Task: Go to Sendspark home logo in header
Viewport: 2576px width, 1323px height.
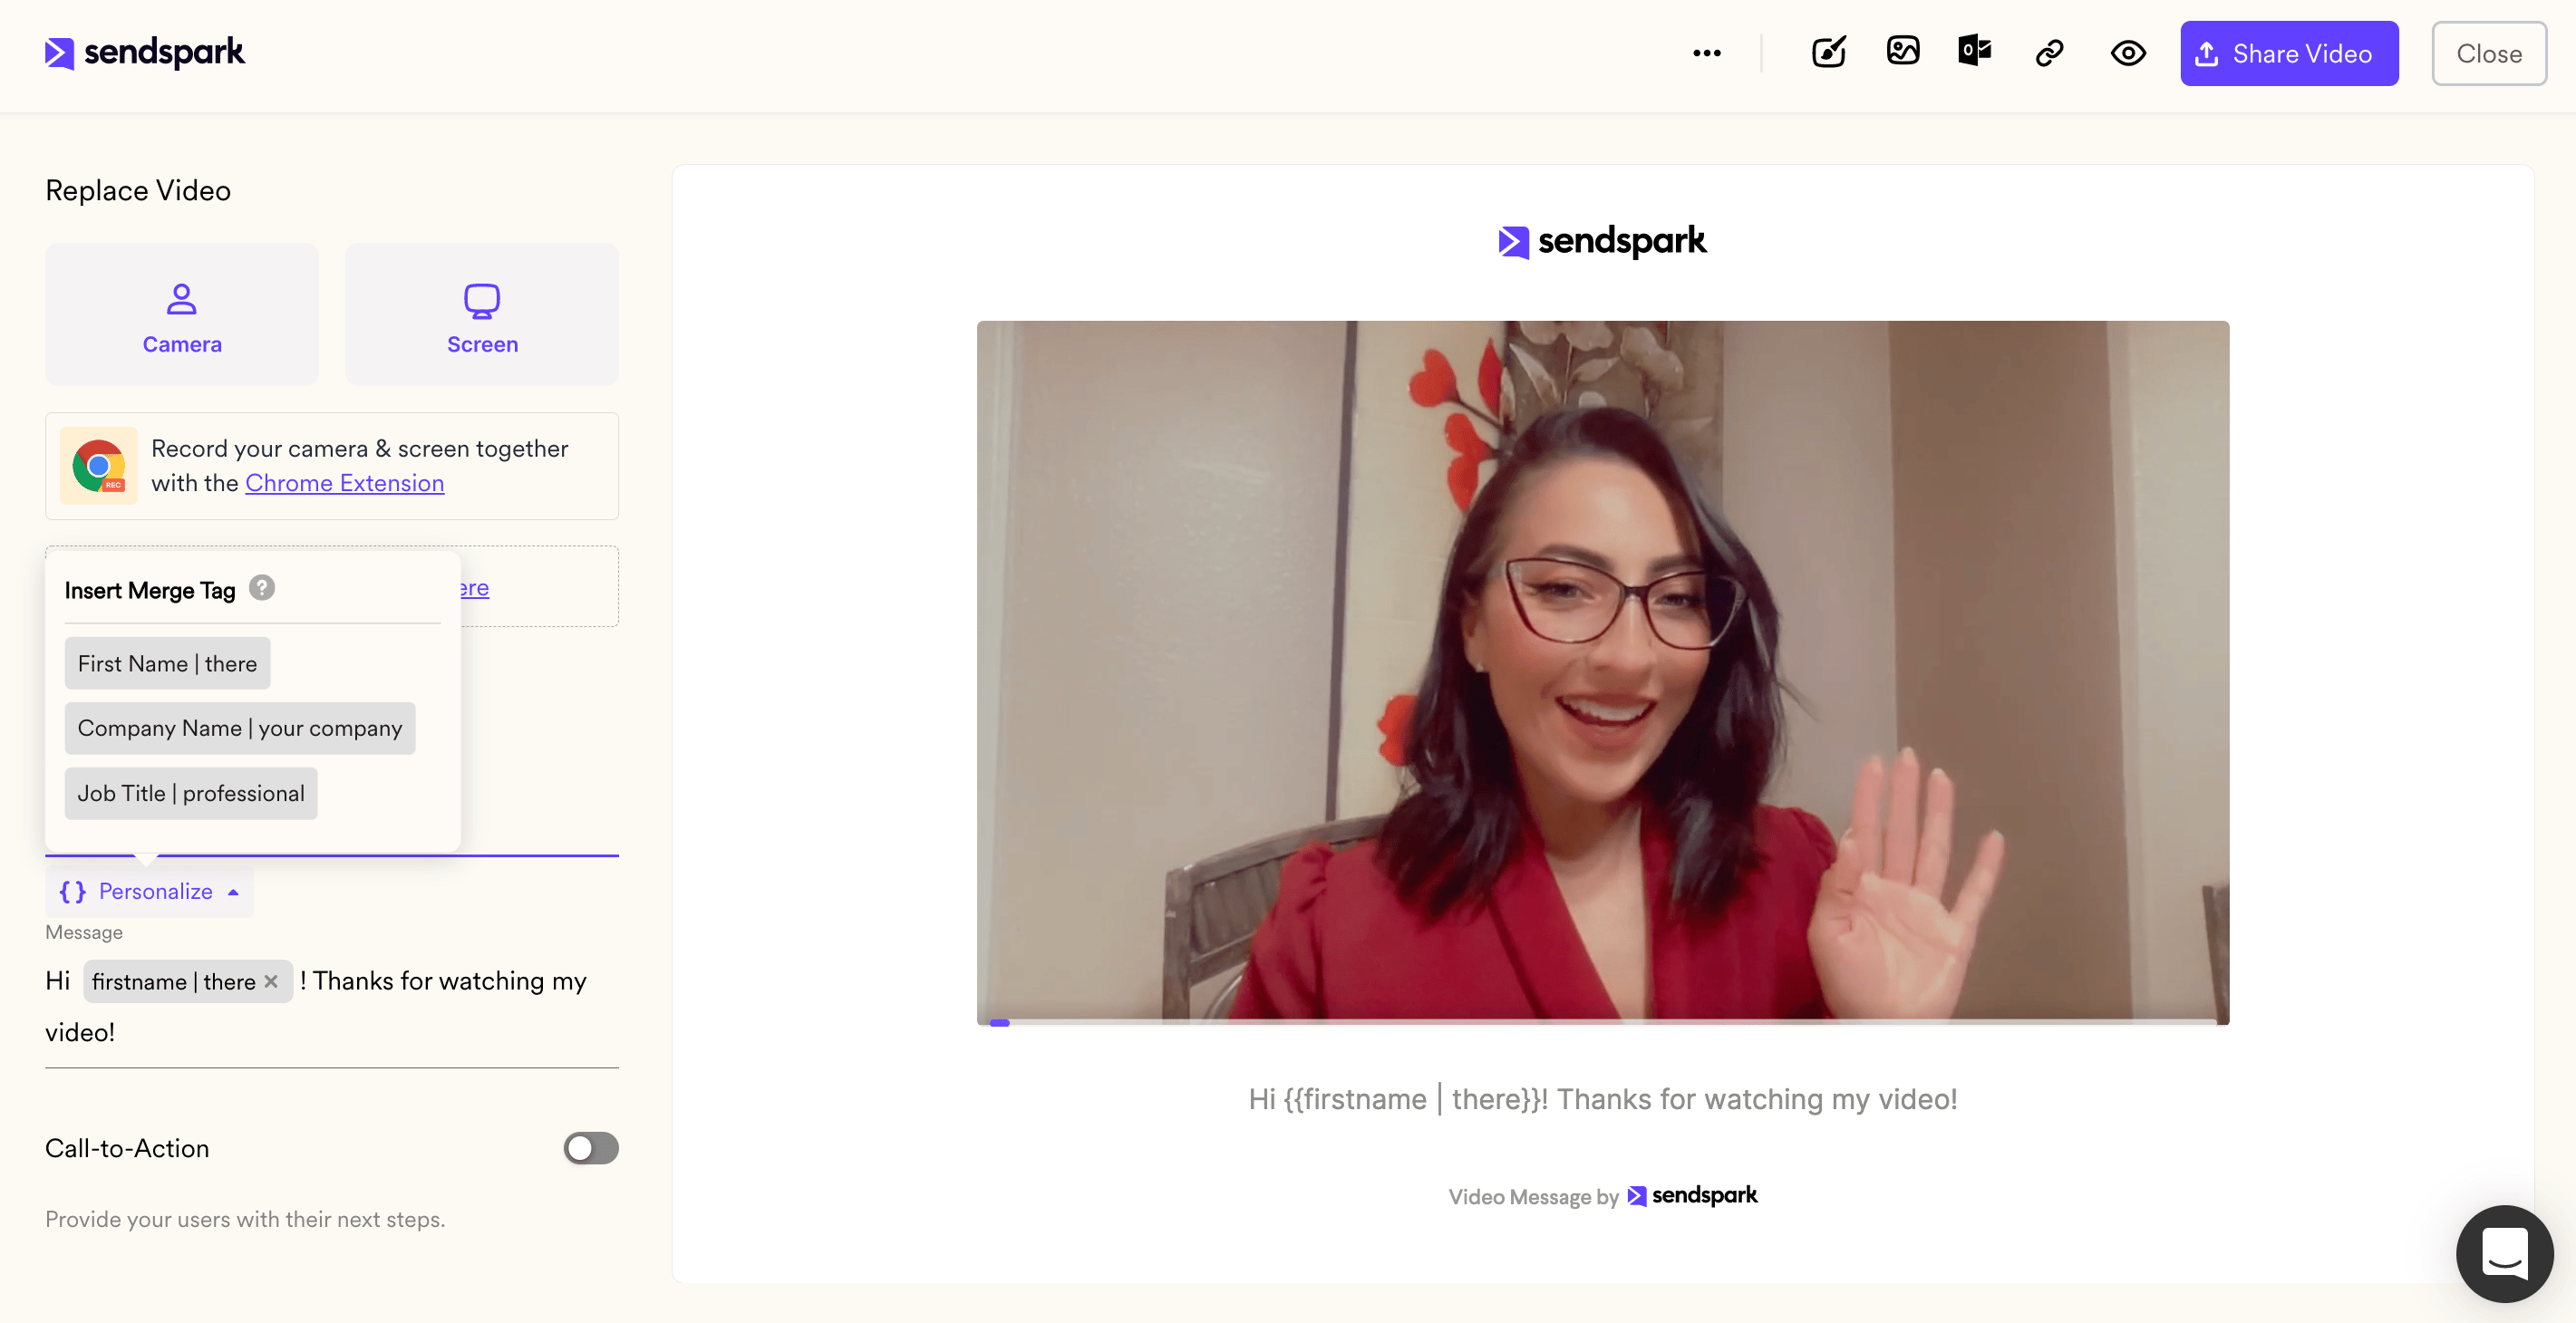Action: [145, 52]
